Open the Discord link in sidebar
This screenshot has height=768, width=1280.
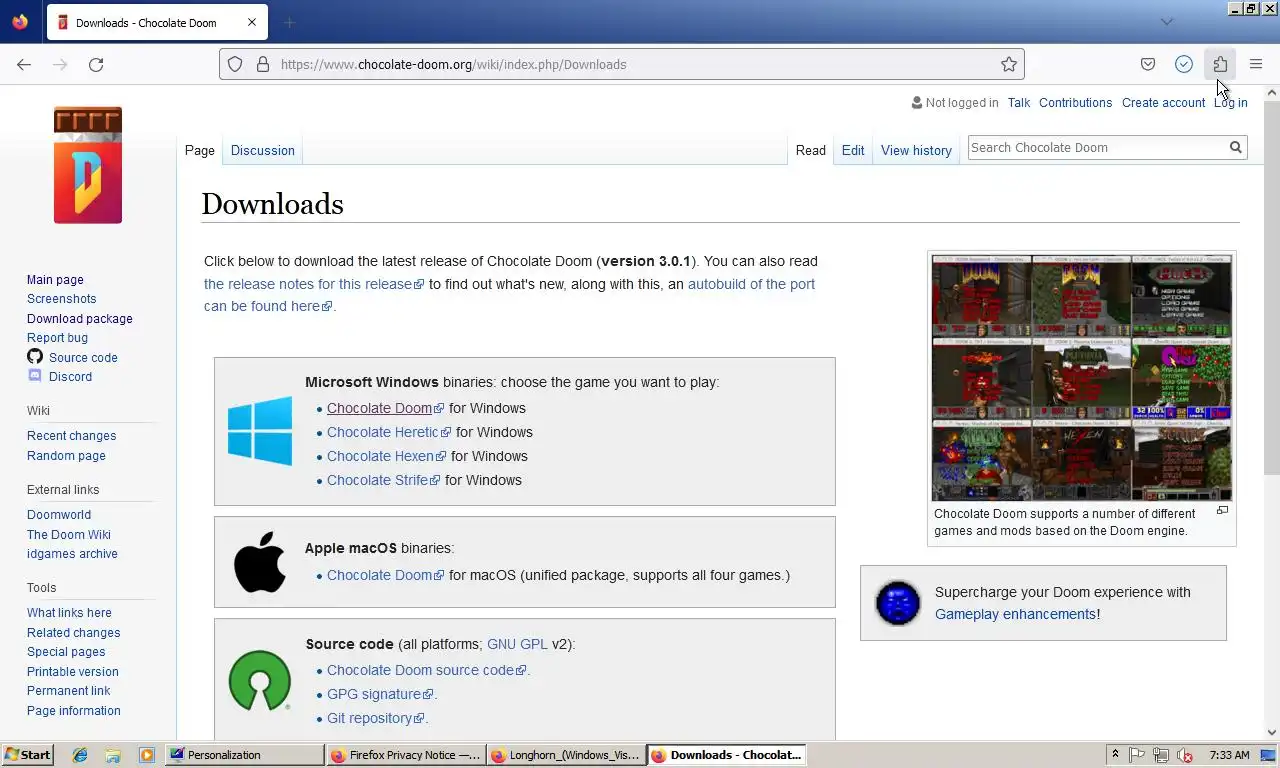tap(70, 377)
